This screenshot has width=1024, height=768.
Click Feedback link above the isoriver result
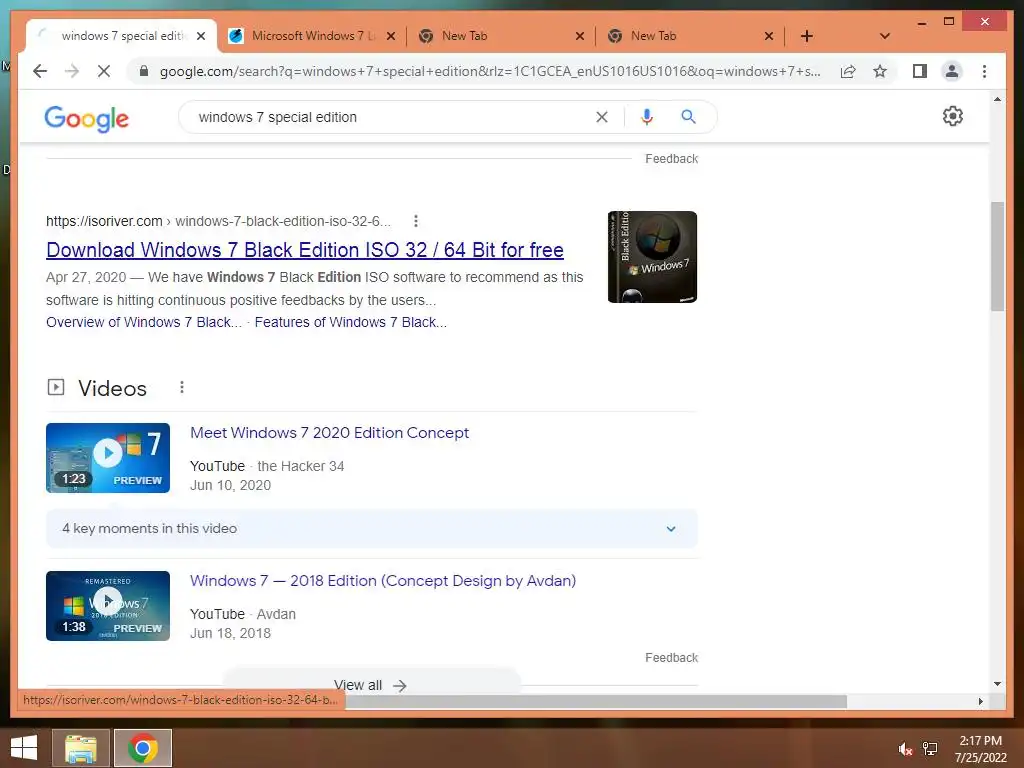pyautogui.click(x=671, y=159)
